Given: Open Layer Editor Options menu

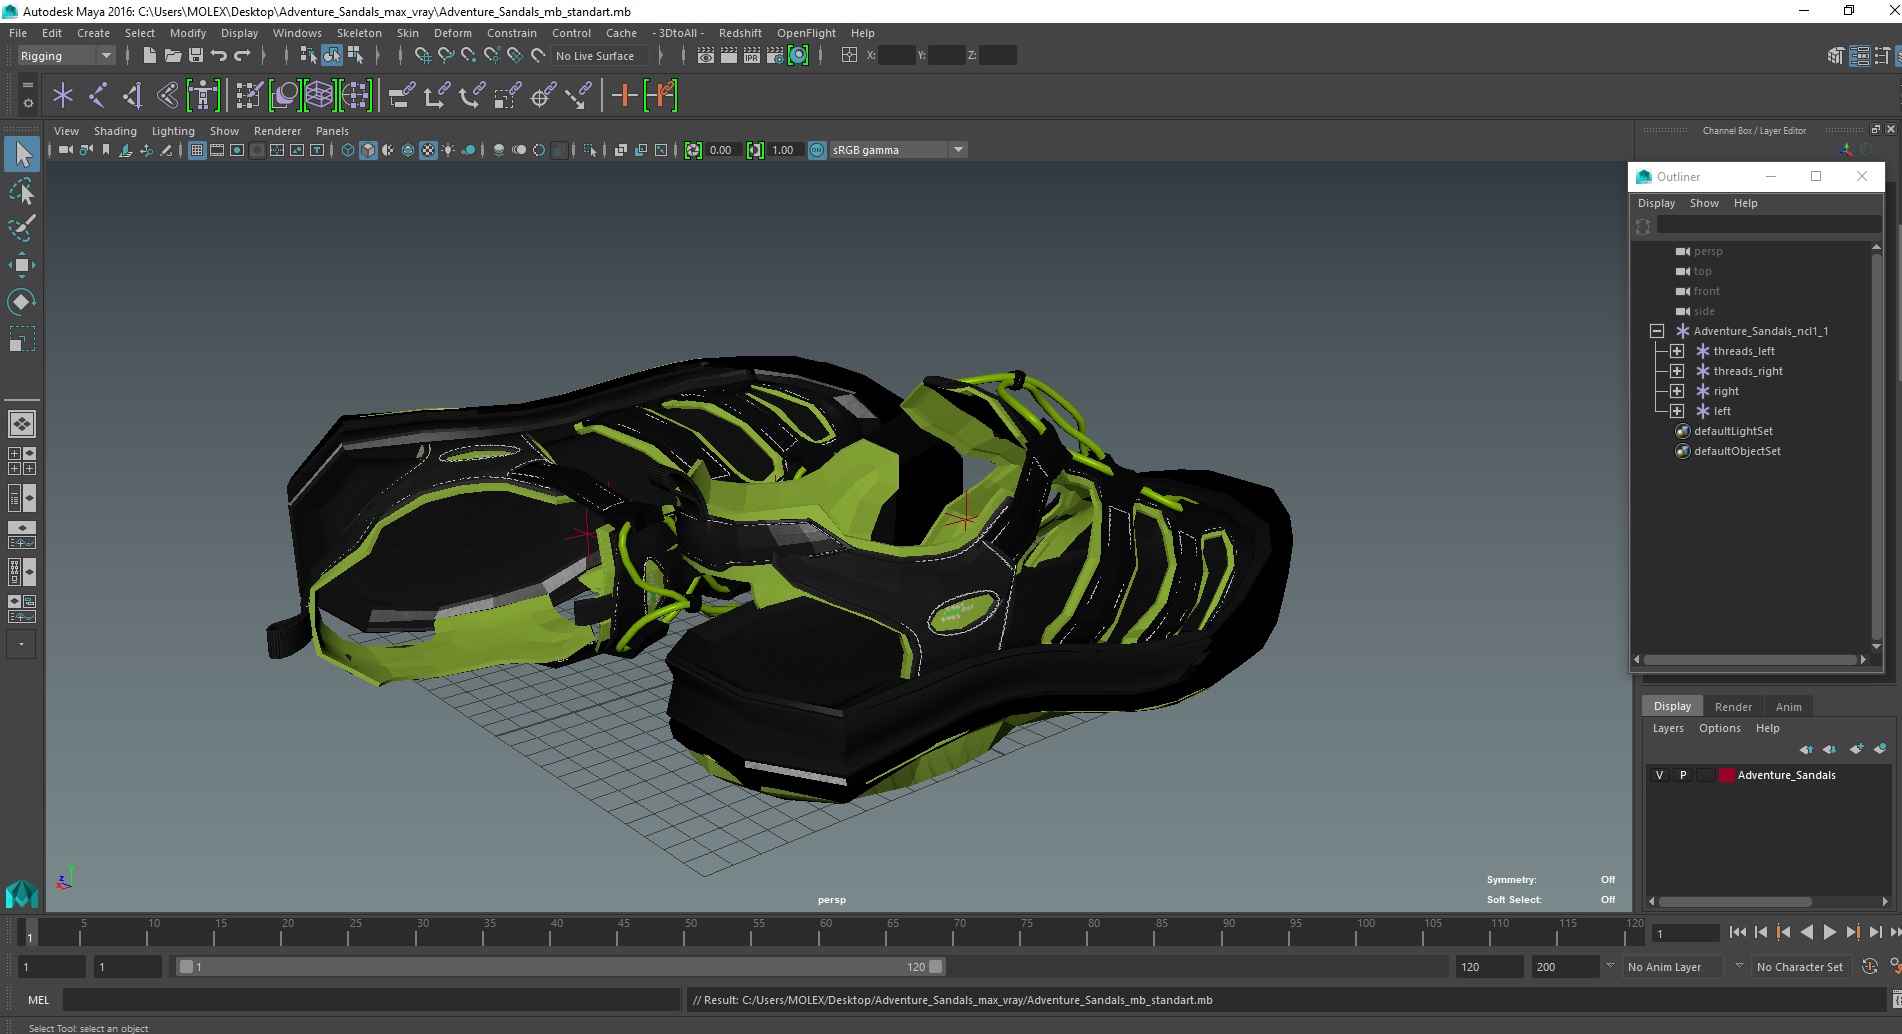Looking at the screenshot, I should [x=1719, y=728].
